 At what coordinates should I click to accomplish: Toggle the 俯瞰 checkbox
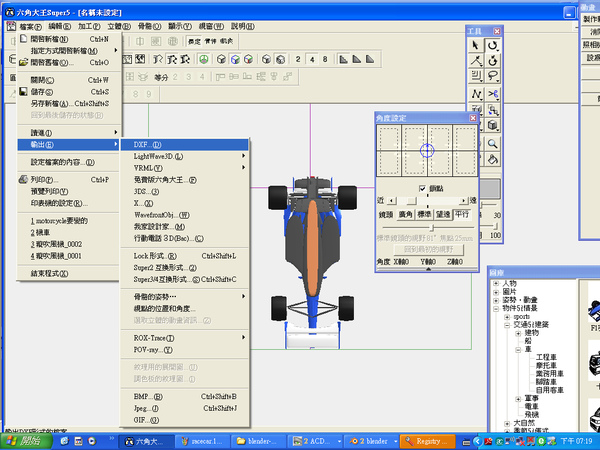pyautogui.click(x=421, y=187)
